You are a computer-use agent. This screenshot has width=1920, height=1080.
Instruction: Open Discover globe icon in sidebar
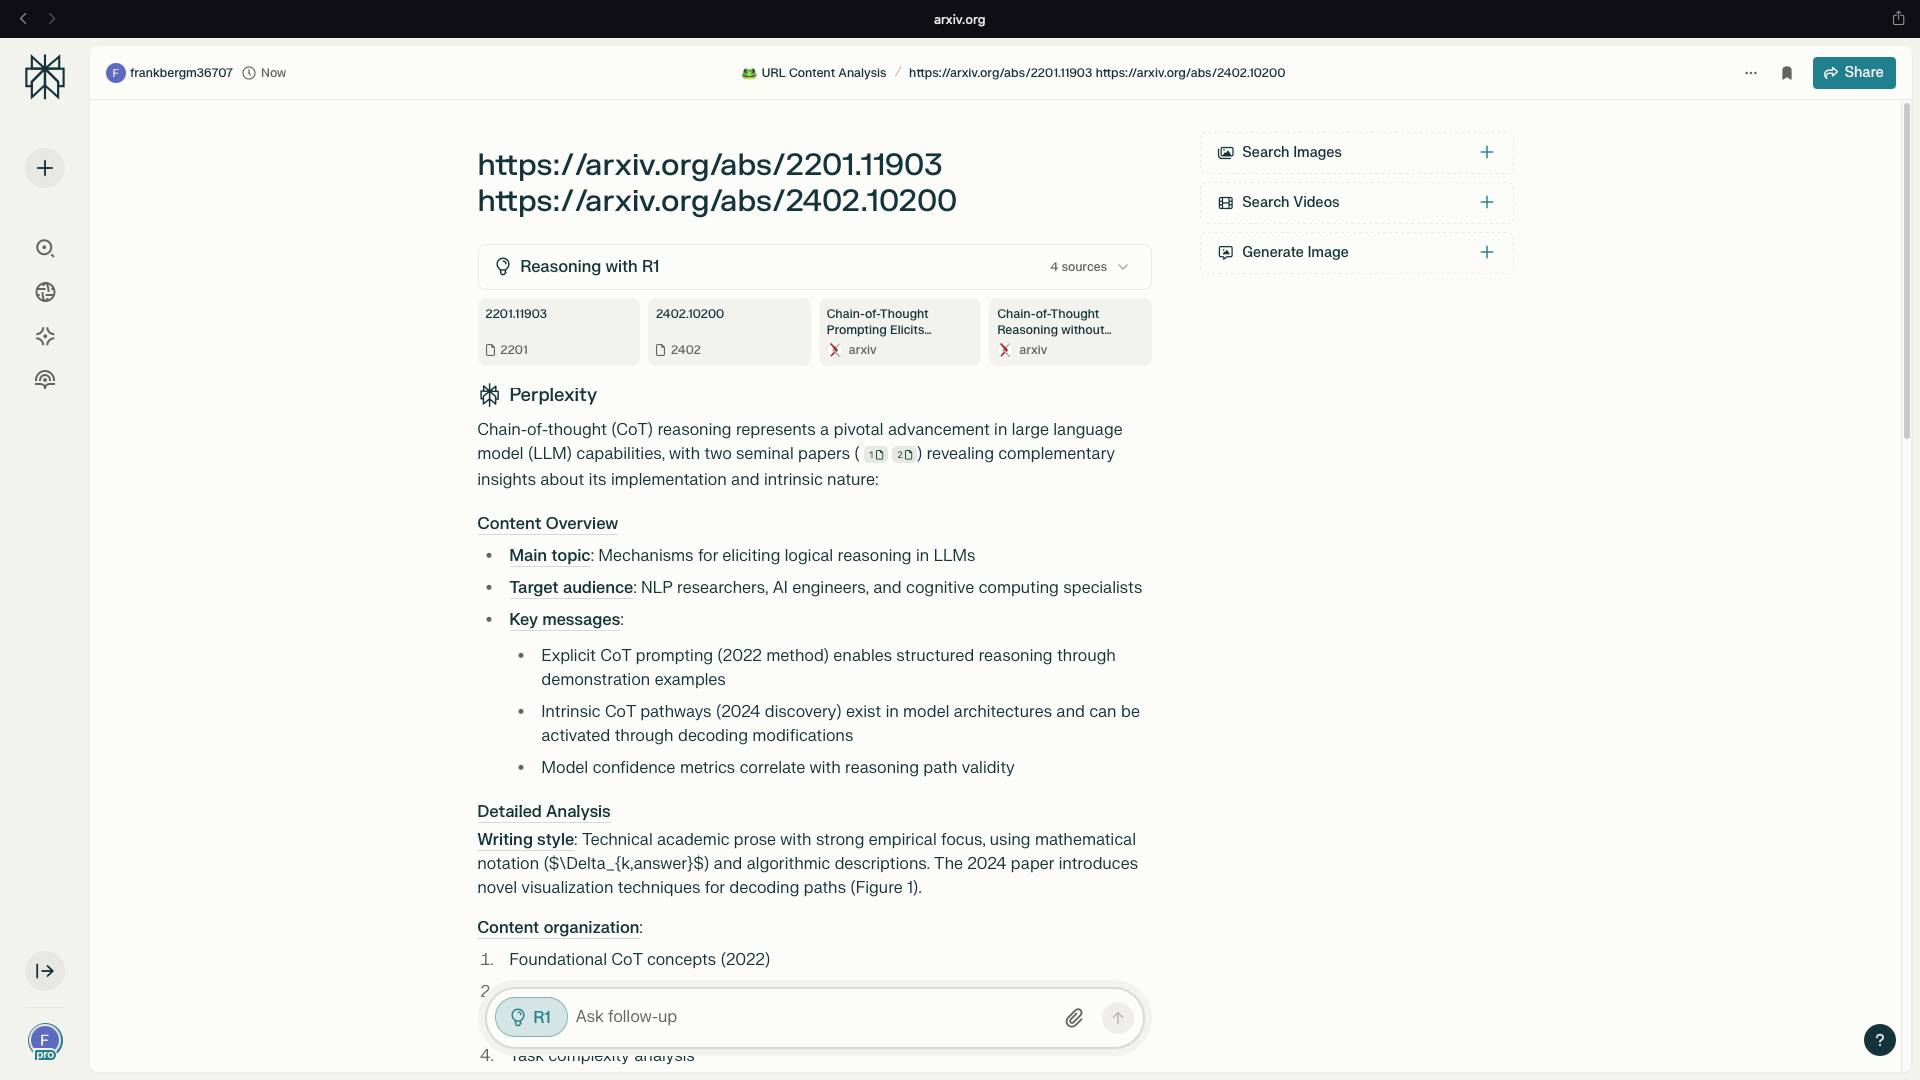[45, 292]
